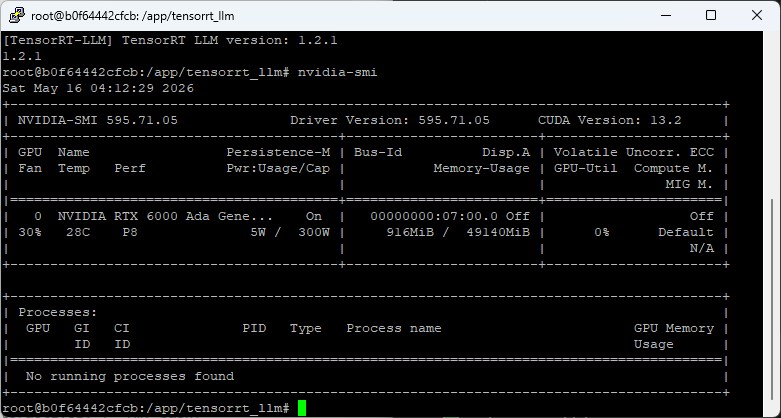Click the PuTTY icon in the title bar

(17, 15)
